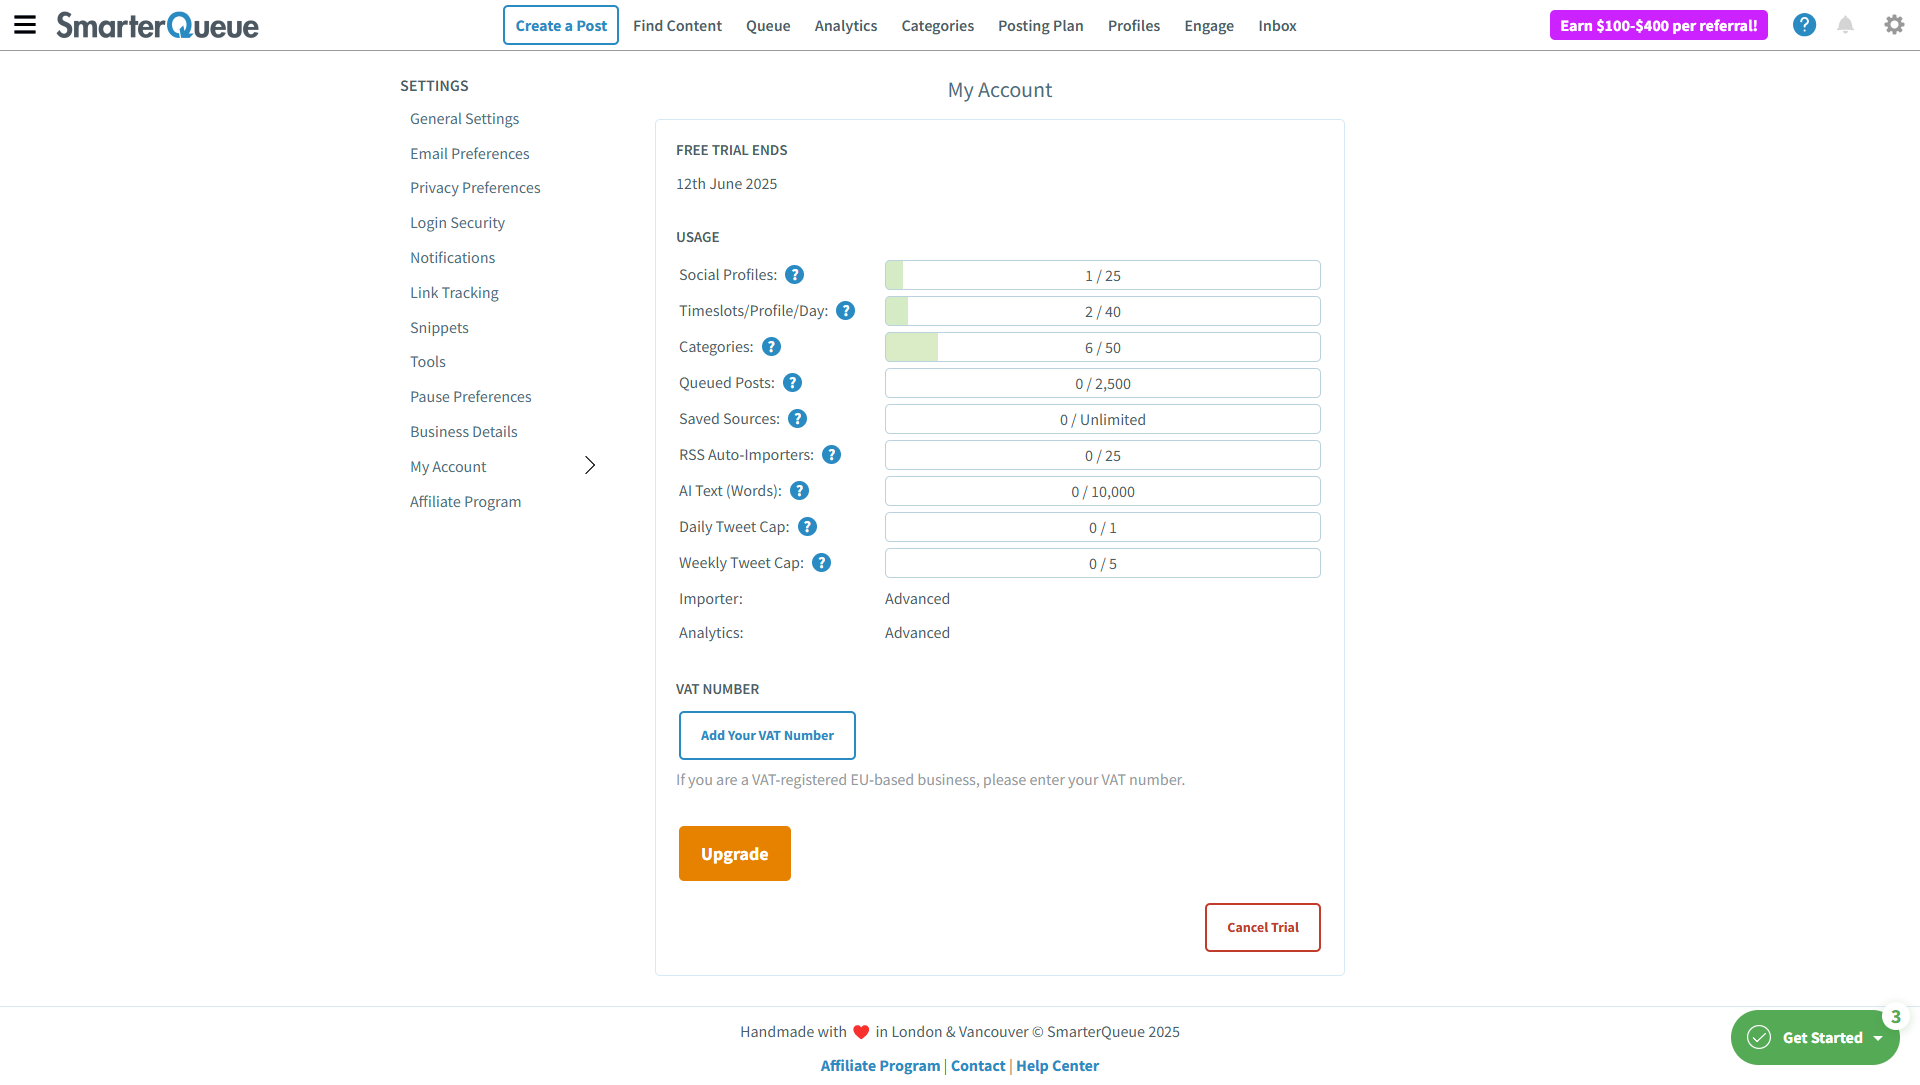Image resolution: width=1920 pixels, height=1085 pixels.
Task: Open the settings gear icon
Action: tap(1894, 25)
